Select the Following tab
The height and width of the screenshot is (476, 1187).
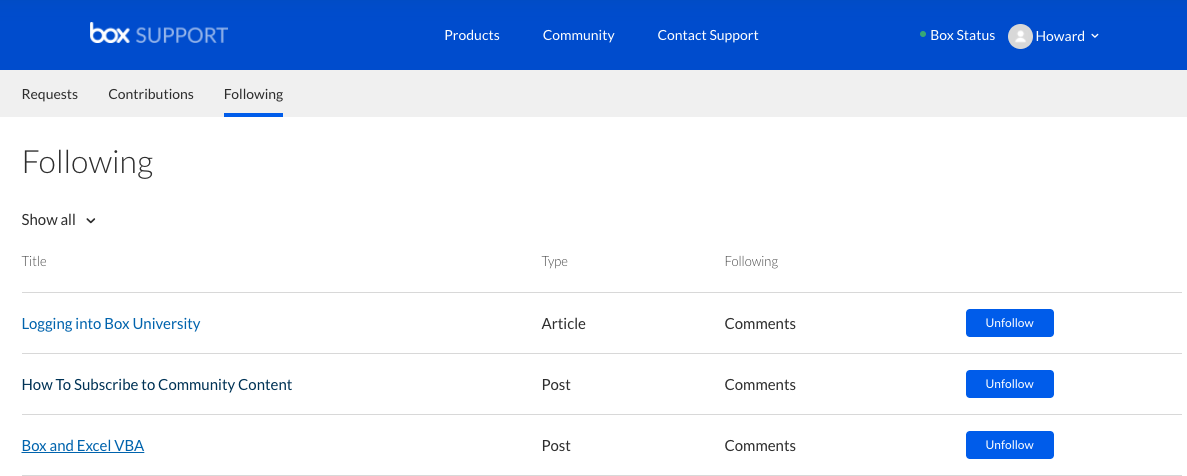(x=254, y=94)
